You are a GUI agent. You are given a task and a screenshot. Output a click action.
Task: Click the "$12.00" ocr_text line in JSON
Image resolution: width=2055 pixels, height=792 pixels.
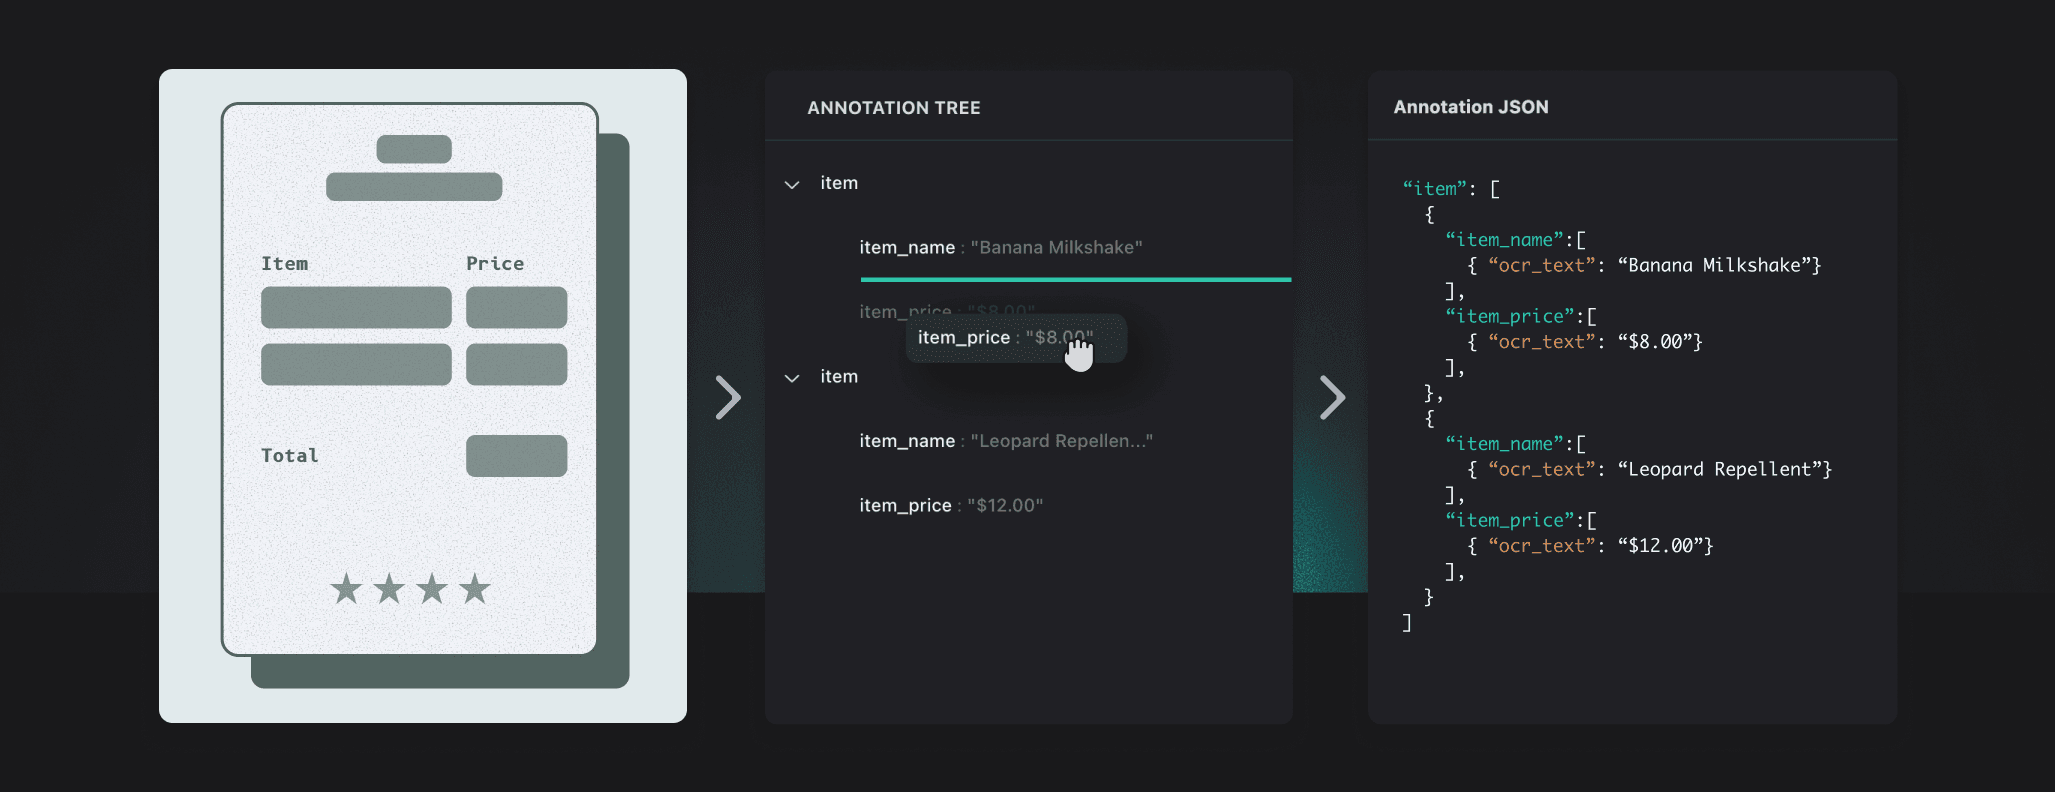1590,546
